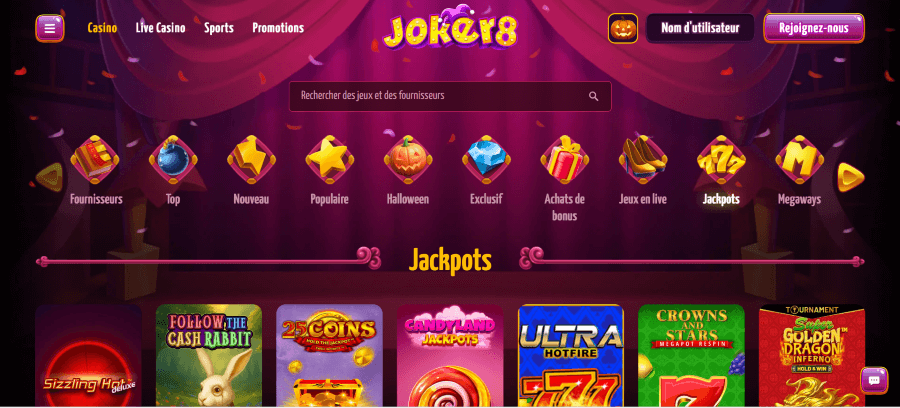The width and height of the screenshot is (900, 408).
Task: Select the Jeux en live shoes category
Action: [643, 159]
